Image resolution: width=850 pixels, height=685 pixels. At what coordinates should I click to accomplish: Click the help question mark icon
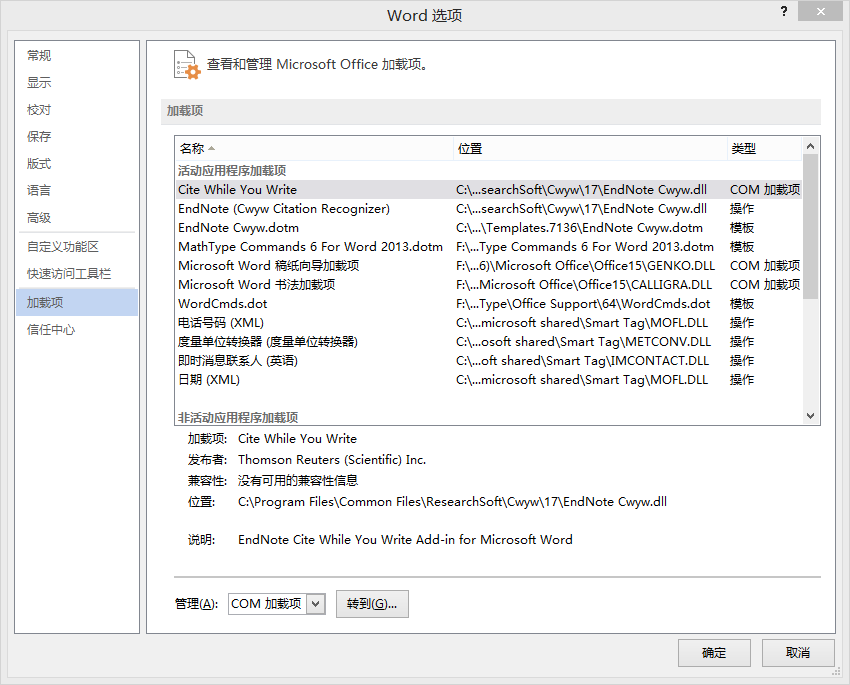(783, 11)
